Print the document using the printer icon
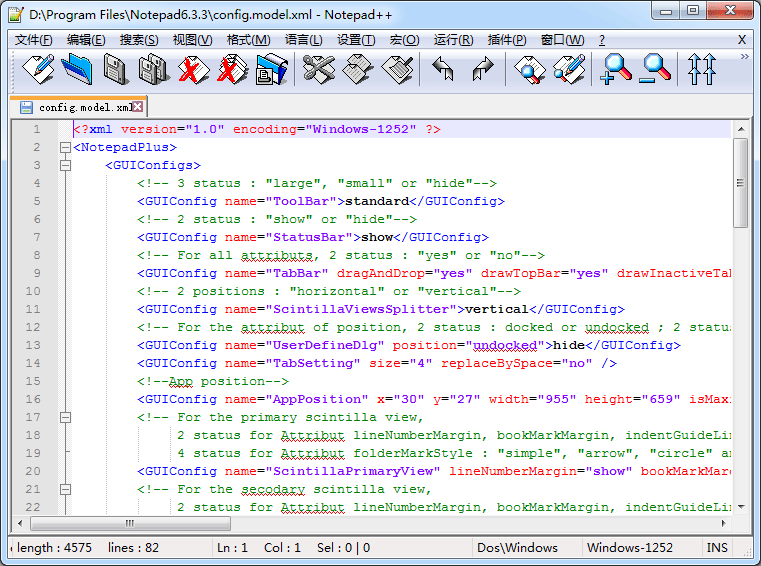Screen dimensions: 761x566 tap(271, 69)
